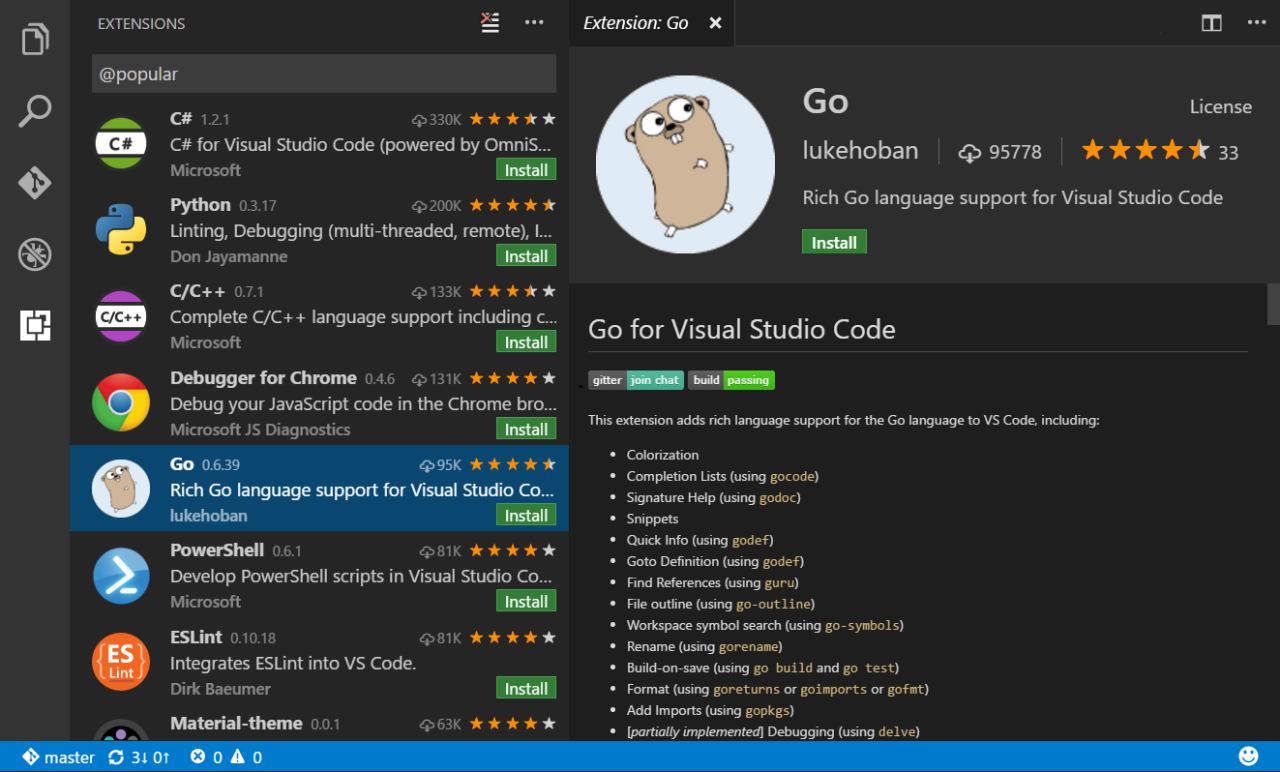Click the feedback smiley icon
Screen dimensions: 1280x772
click(1248, 756)
